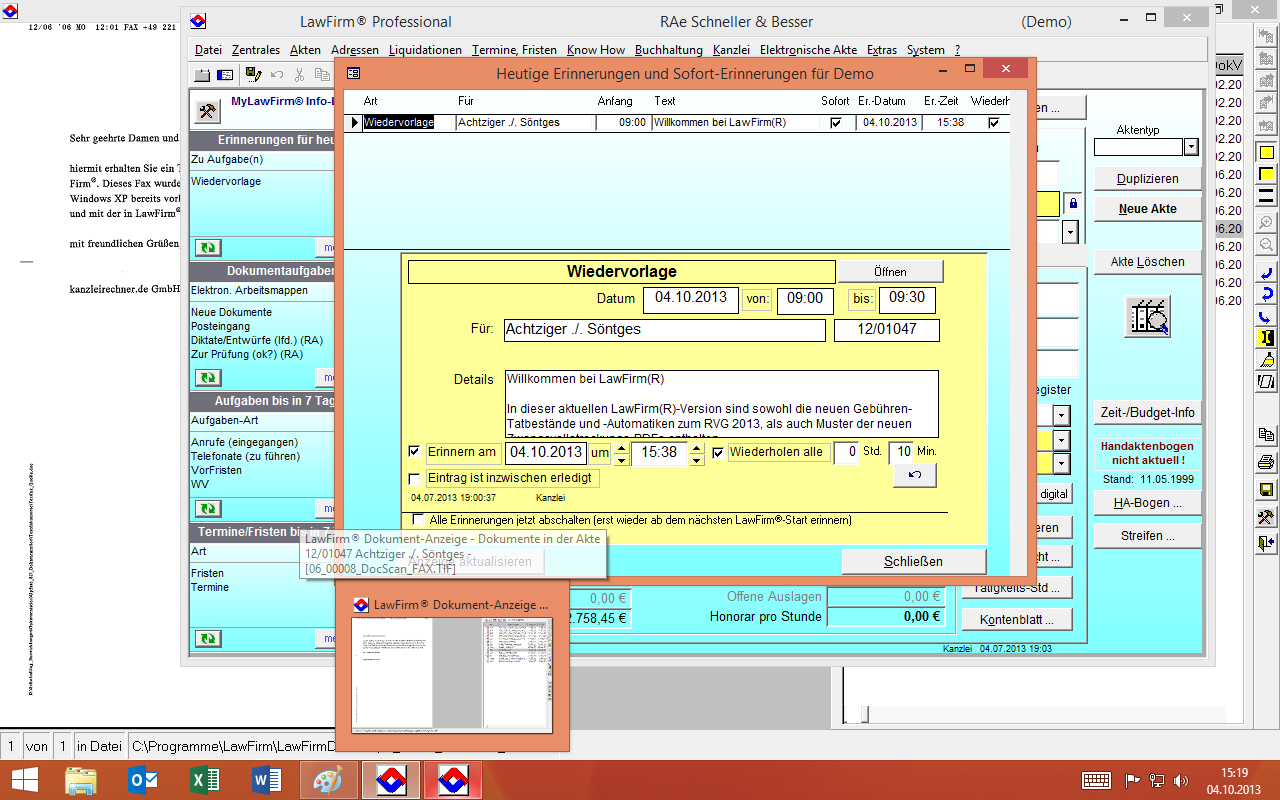
Task: Click the file search icon with magnifier
Action: pos(1149,317)
